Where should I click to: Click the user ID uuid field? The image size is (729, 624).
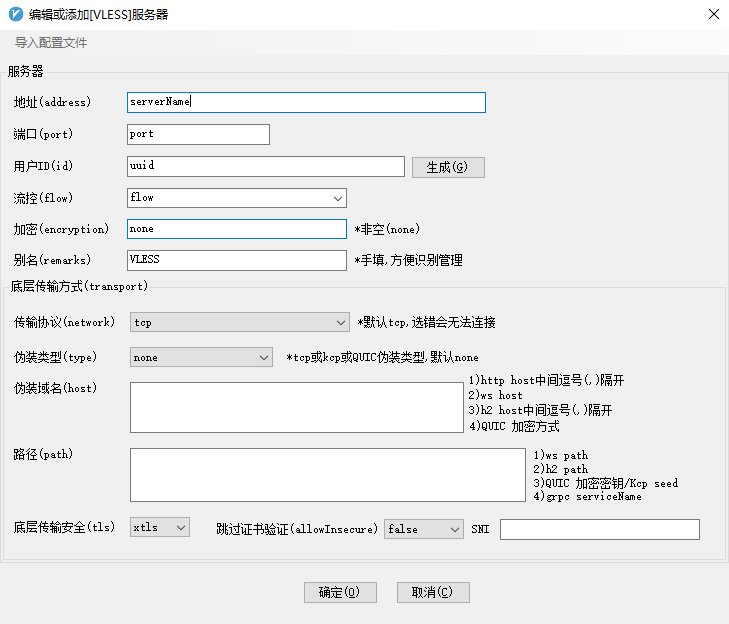click(x=266, y=166)
